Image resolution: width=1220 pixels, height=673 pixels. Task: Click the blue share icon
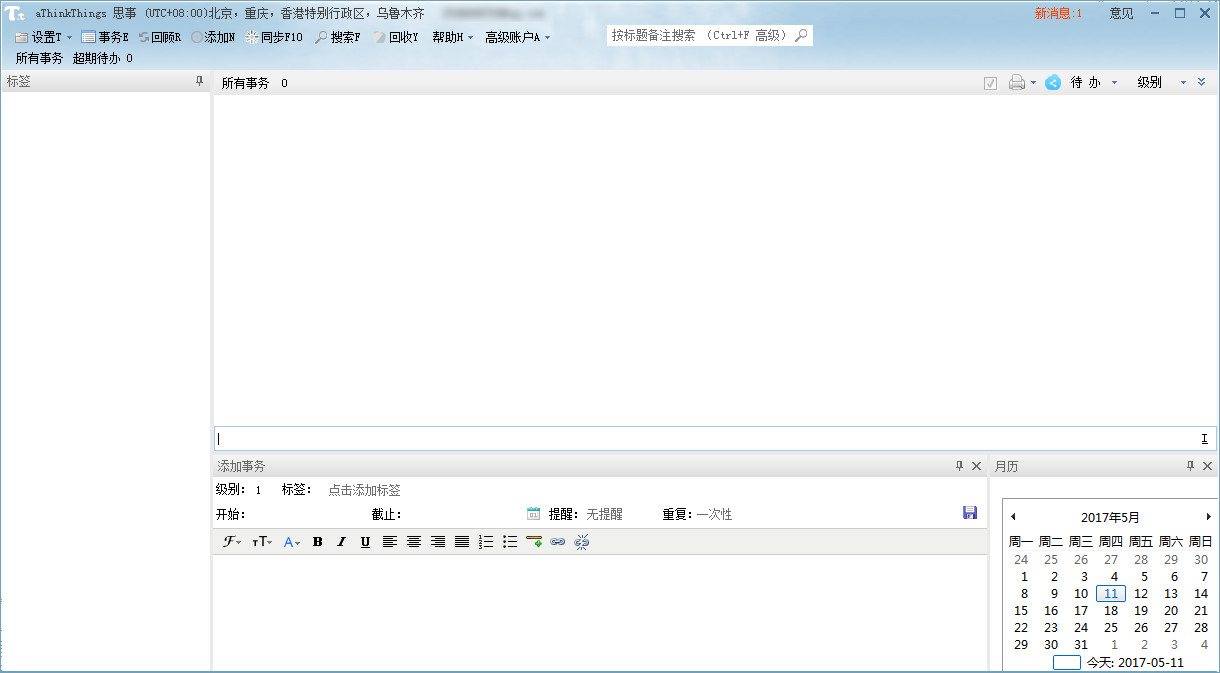(x=1053, y=83)
